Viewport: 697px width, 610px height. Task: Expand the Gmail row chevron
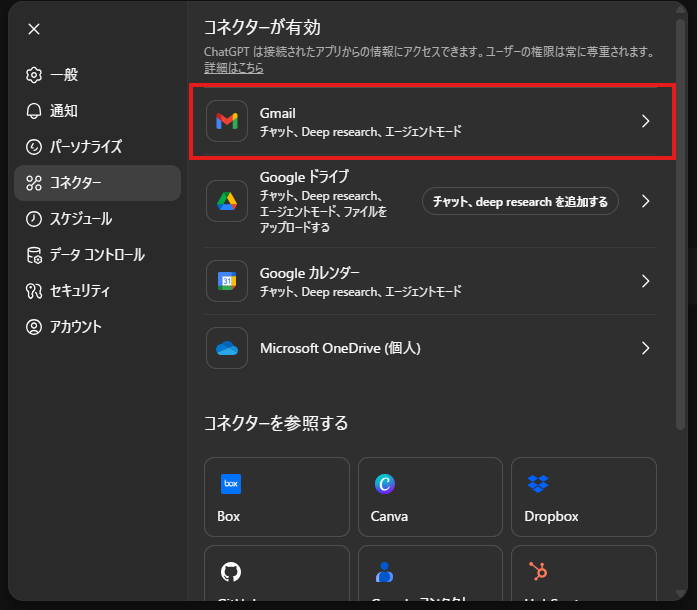pos(645,121)
